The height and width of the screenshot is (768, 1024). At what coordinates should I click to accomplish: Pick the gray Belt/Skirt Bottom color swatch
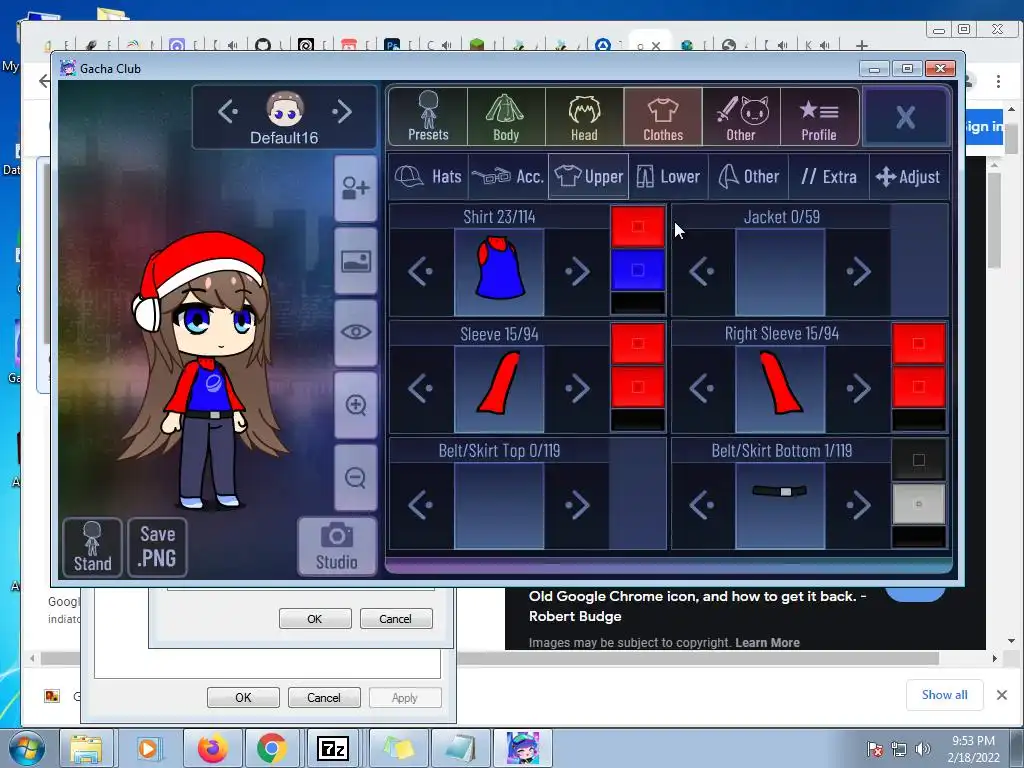(x=919, y=504)
